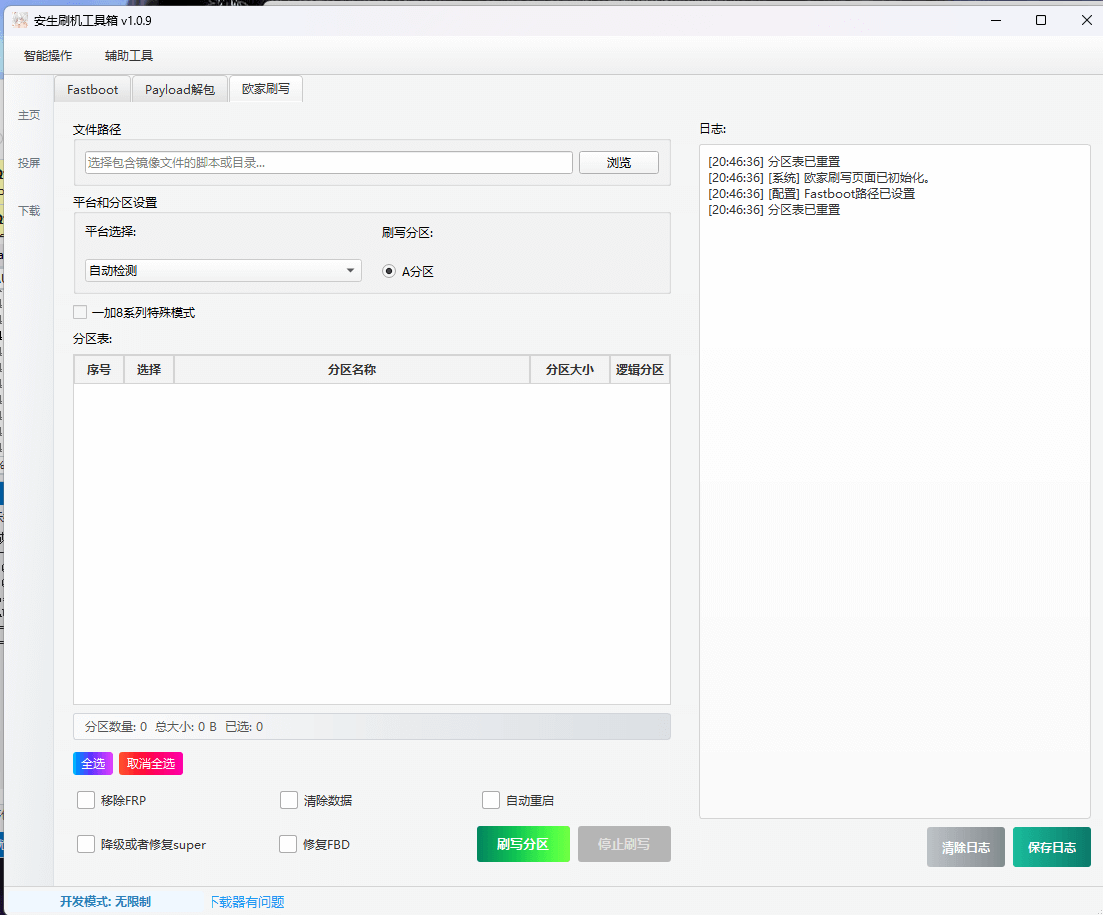This screenshot has width=1103, height=915.
Task: Open the 主页 sidebar page
Action: tap(29, 114)
